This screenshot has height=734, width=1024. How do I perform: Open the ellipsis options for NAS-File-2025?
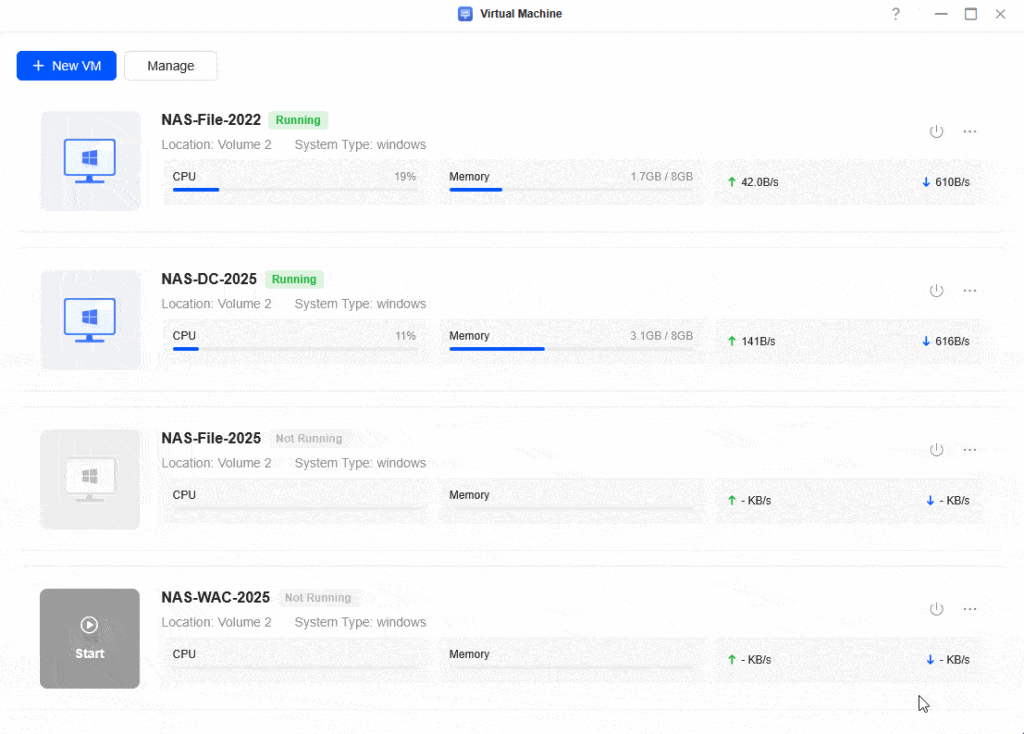pyautogui.click(x=969, y=449)
